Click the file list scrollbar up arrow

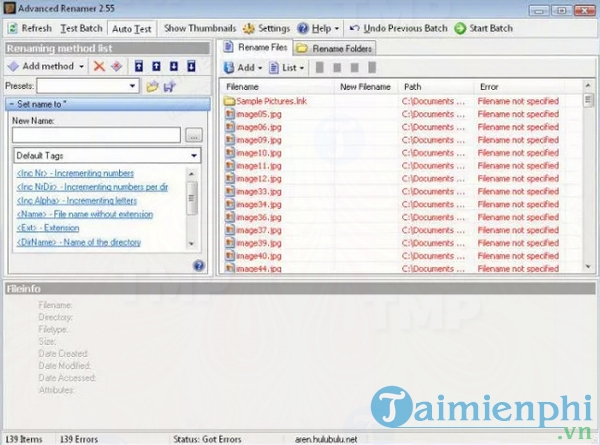click(588, 86)
